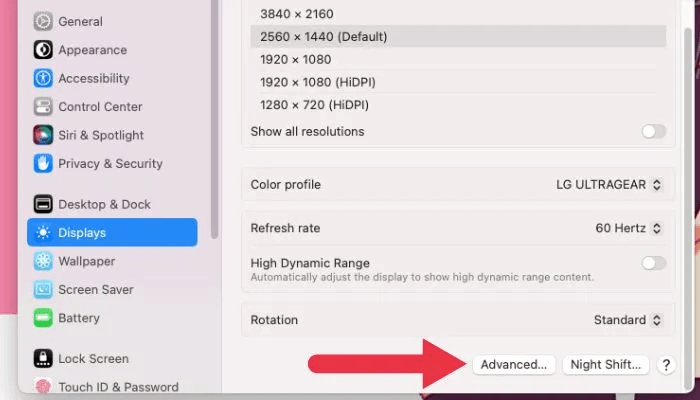Viewport: 700px width, 400px height.
Task: Toggle High Dynamic Range switch
Action: click(x=653, y=263)
